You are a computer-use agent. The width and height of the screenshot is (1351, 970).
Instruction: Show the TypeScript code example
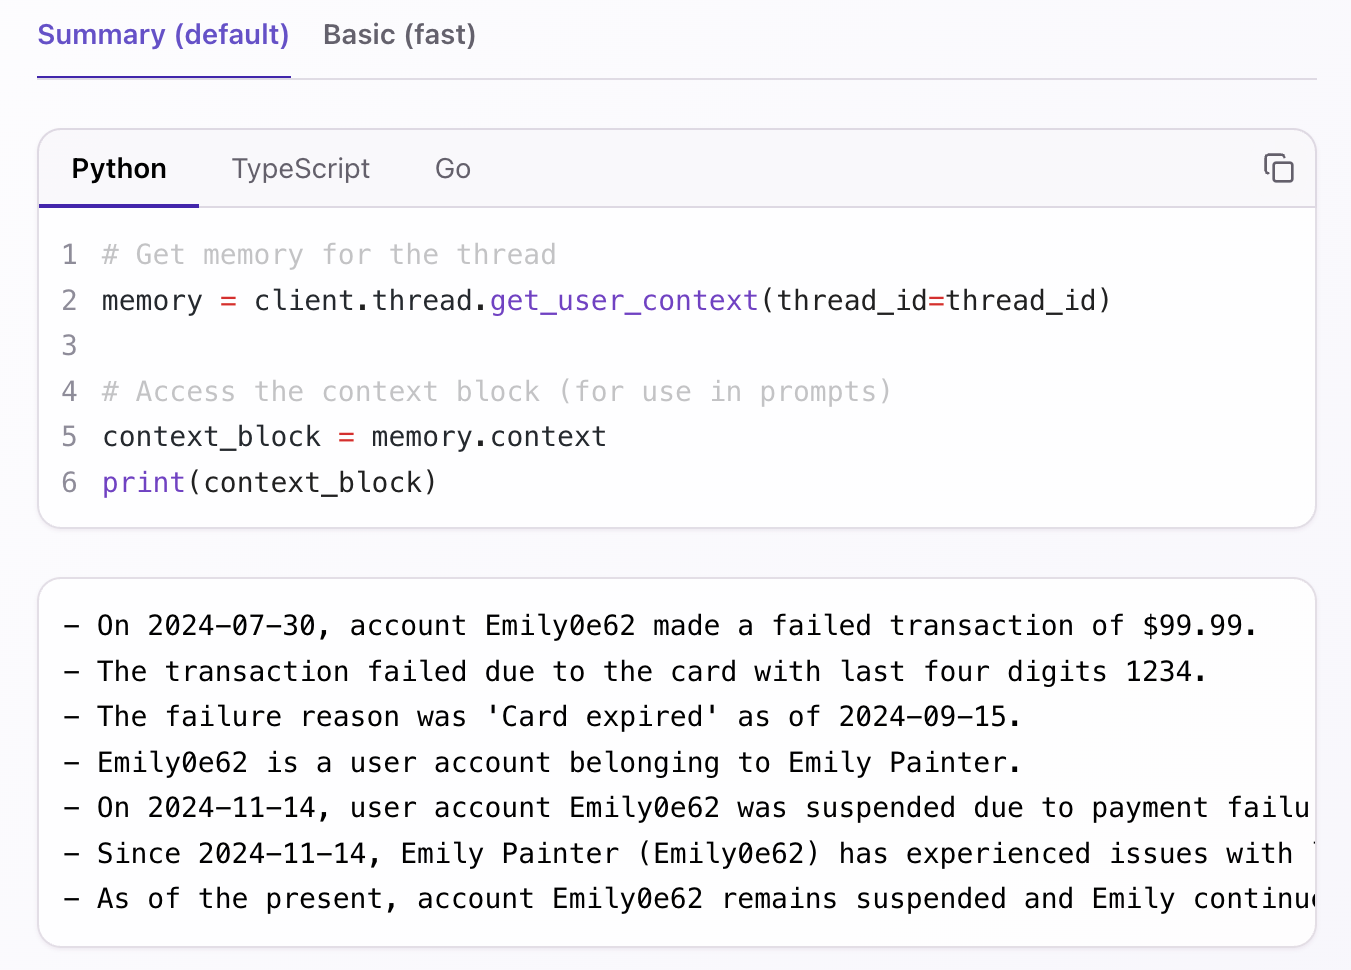(301, 168)
